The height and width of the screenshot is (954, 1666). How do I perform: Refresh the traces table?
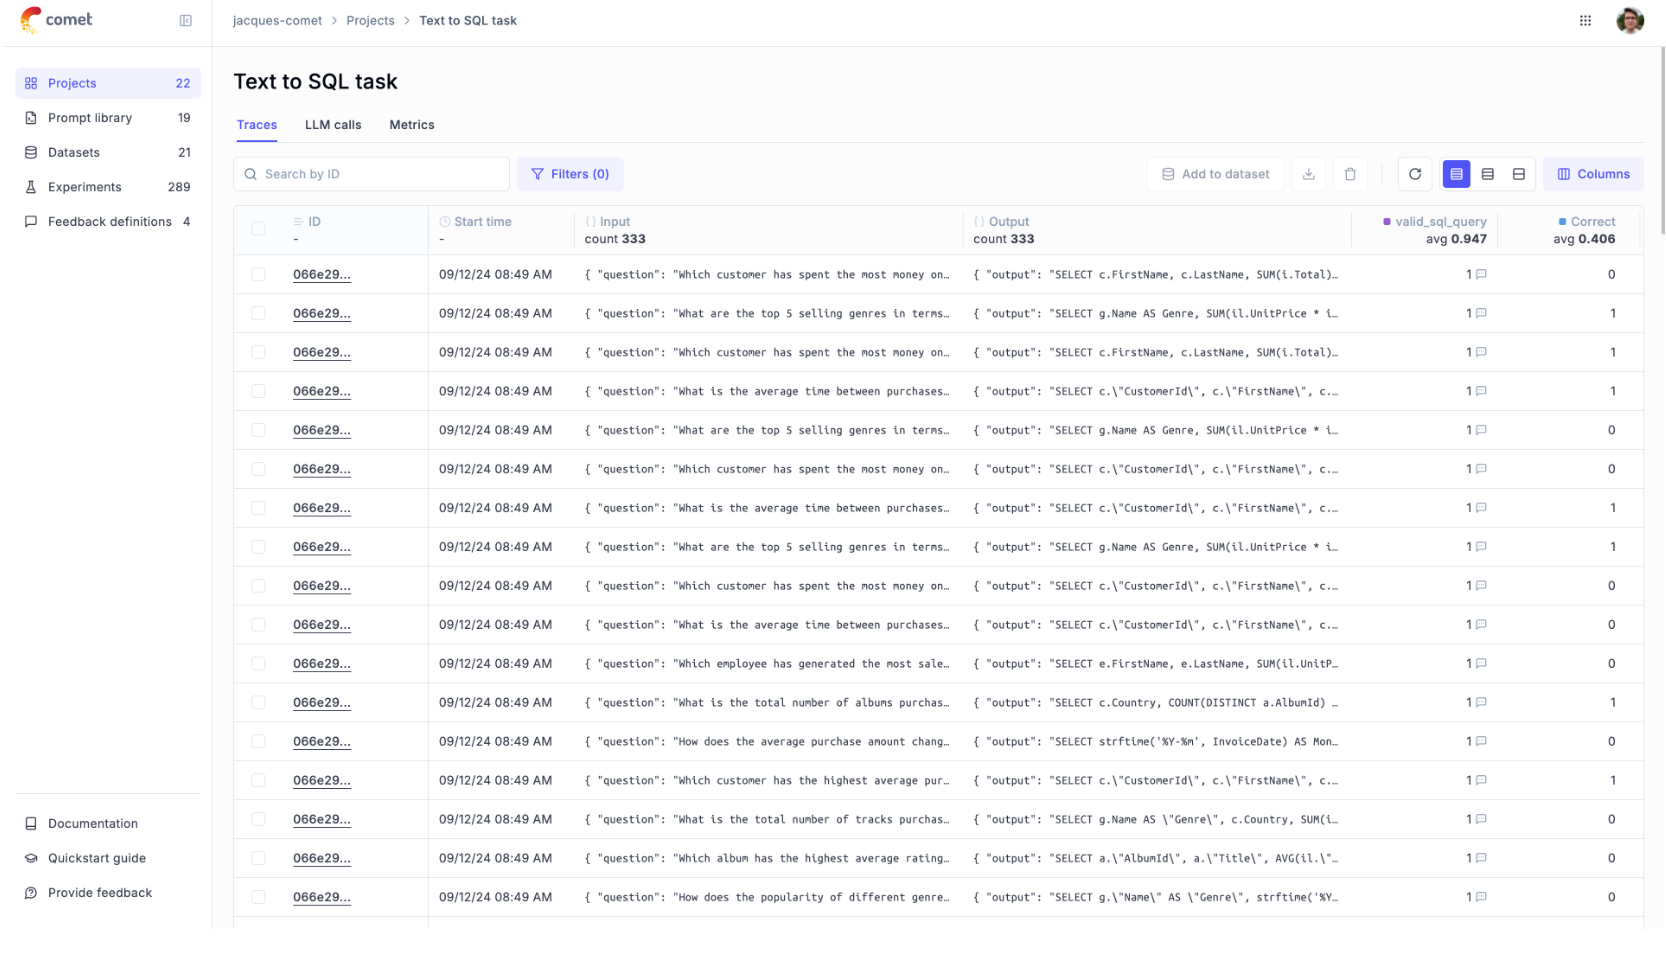[1414, 174]
